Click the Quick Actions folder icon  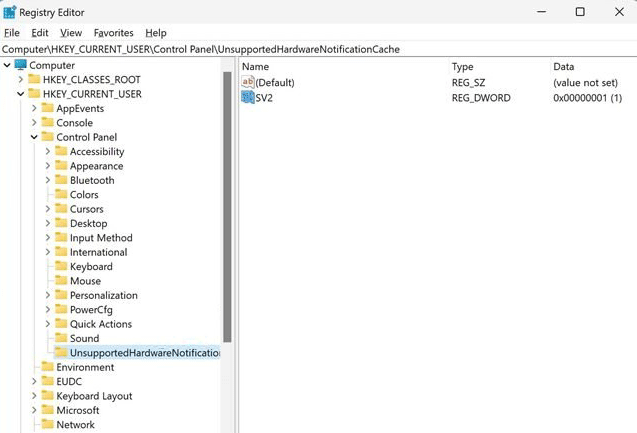61,324
